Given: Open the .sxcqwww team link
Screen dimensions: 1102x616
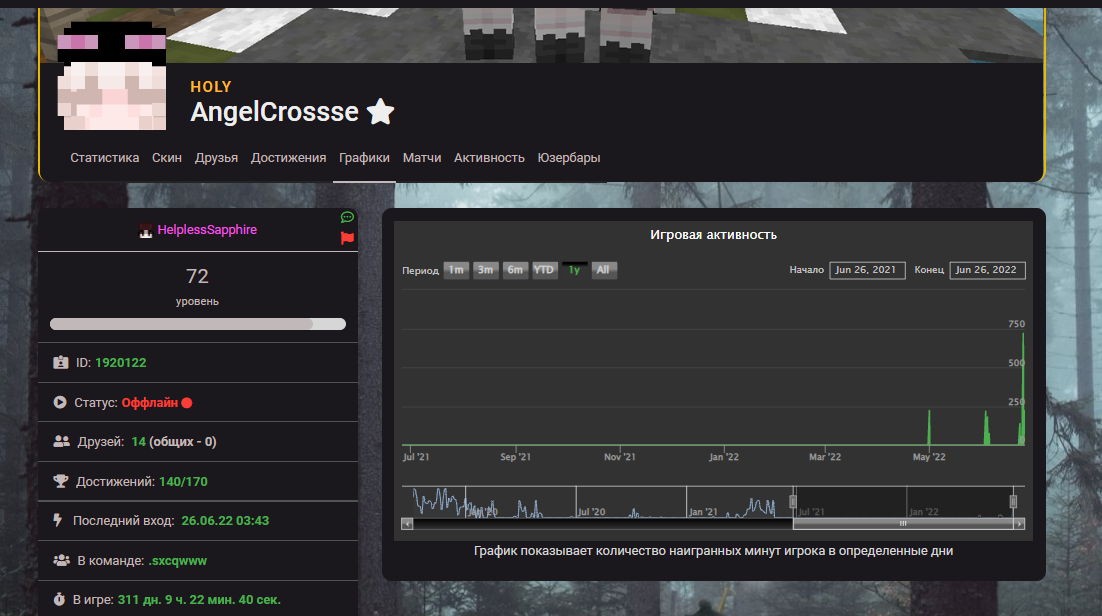Looking at the screenshot, I should (177, 560).
